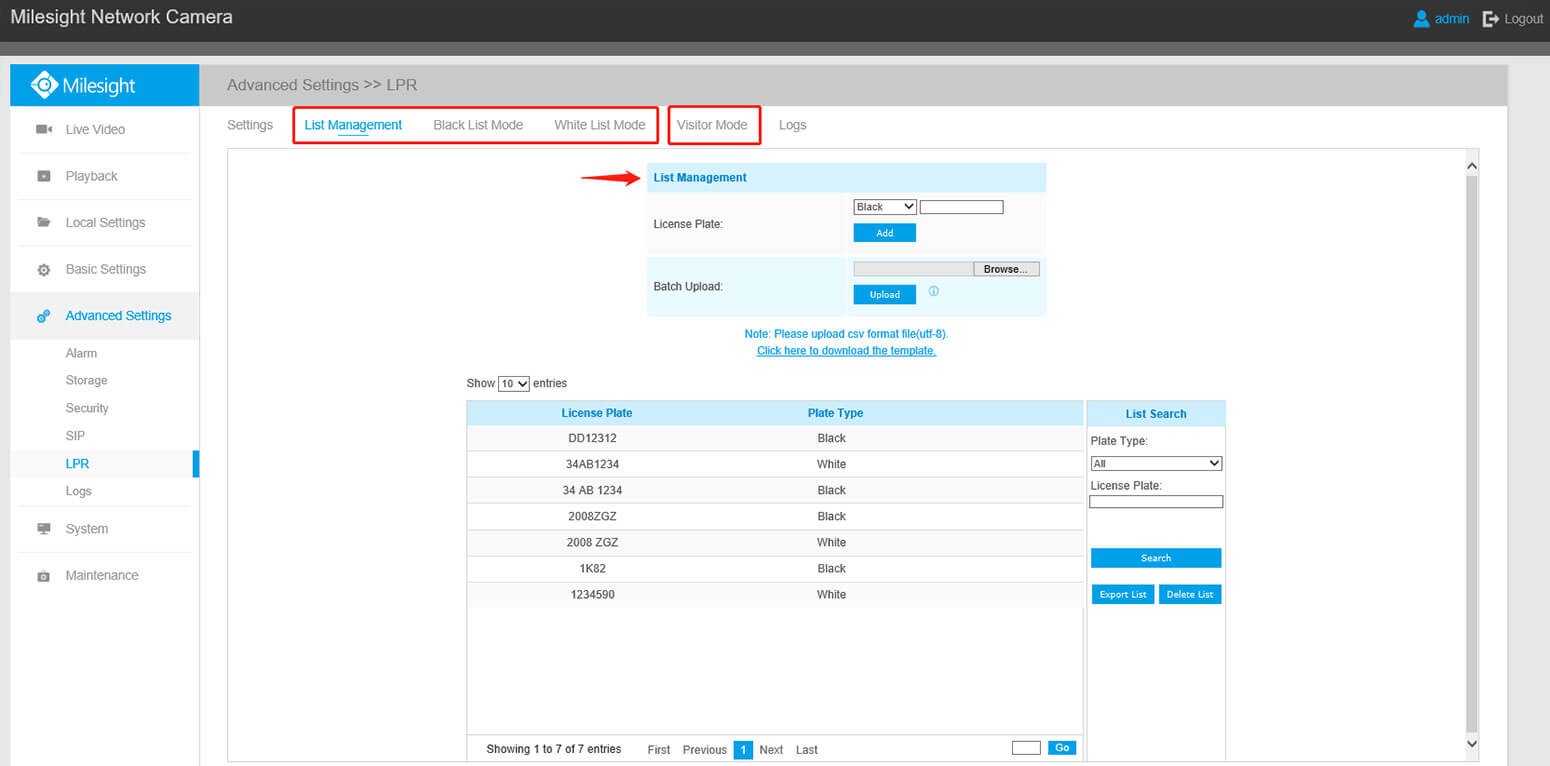This screenshot has width=1550, height=766.
Task: Go to the Last page
Action: coord(807,750)
